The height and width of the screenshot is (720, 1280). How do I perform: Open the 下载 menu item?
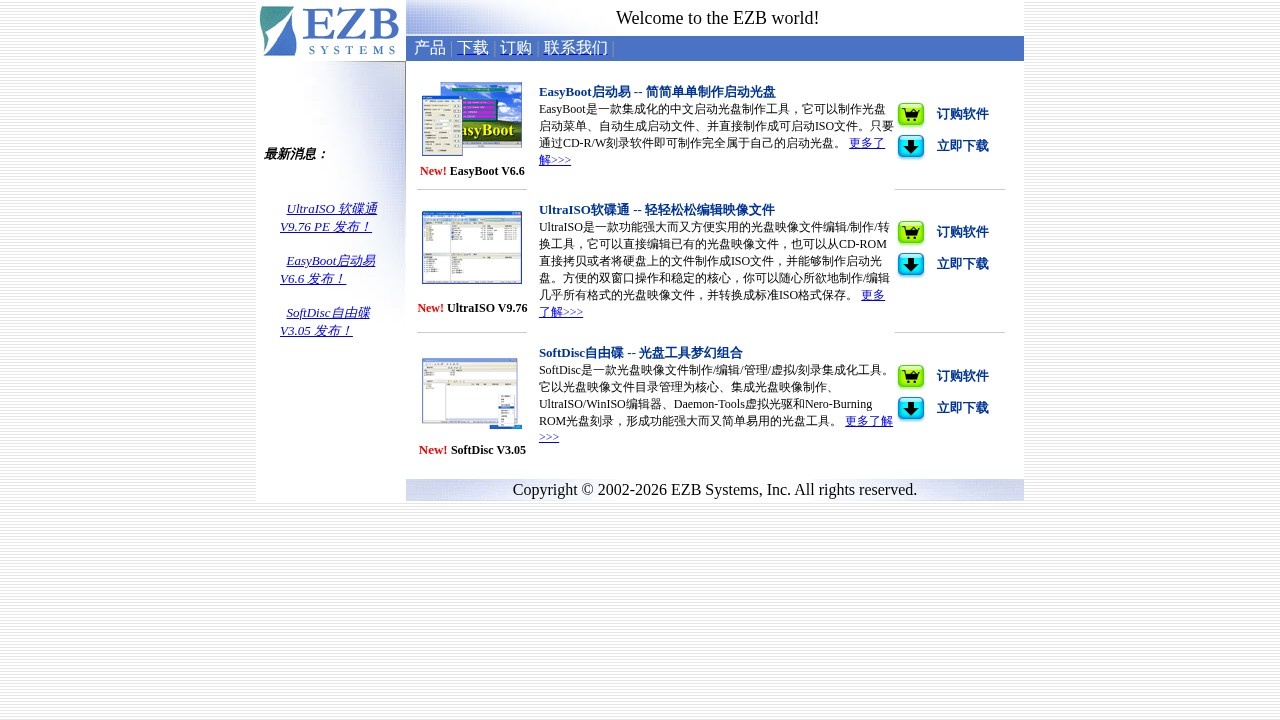473,48
